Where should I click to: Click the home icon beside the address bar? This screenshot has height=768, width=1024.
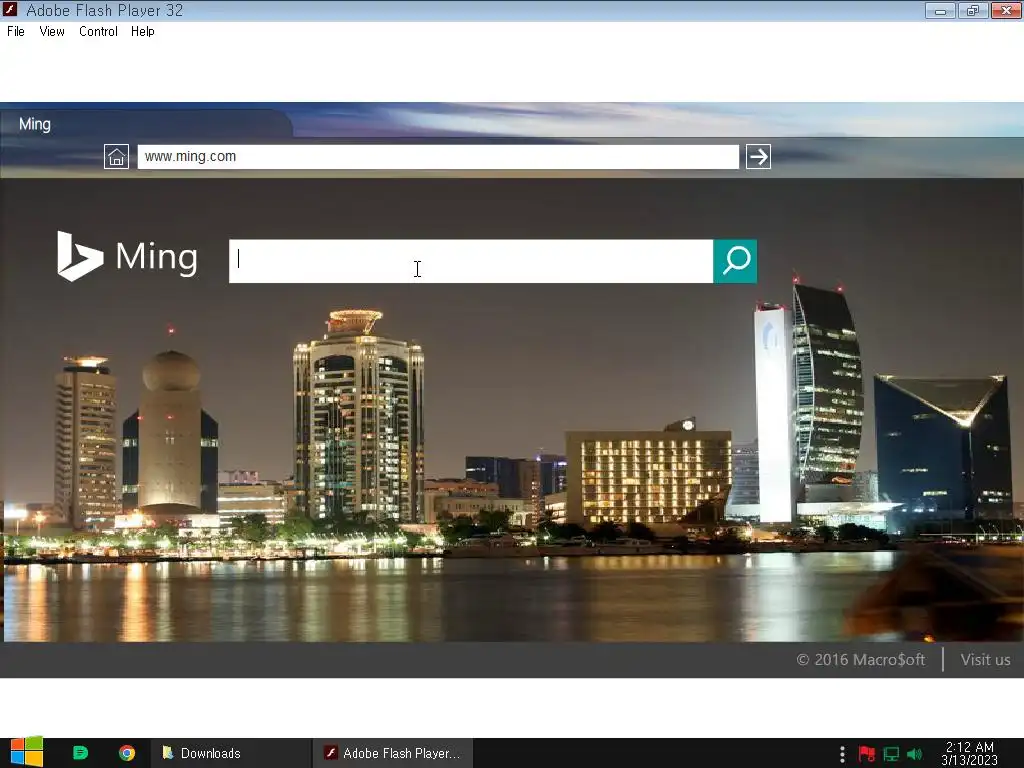116,157
